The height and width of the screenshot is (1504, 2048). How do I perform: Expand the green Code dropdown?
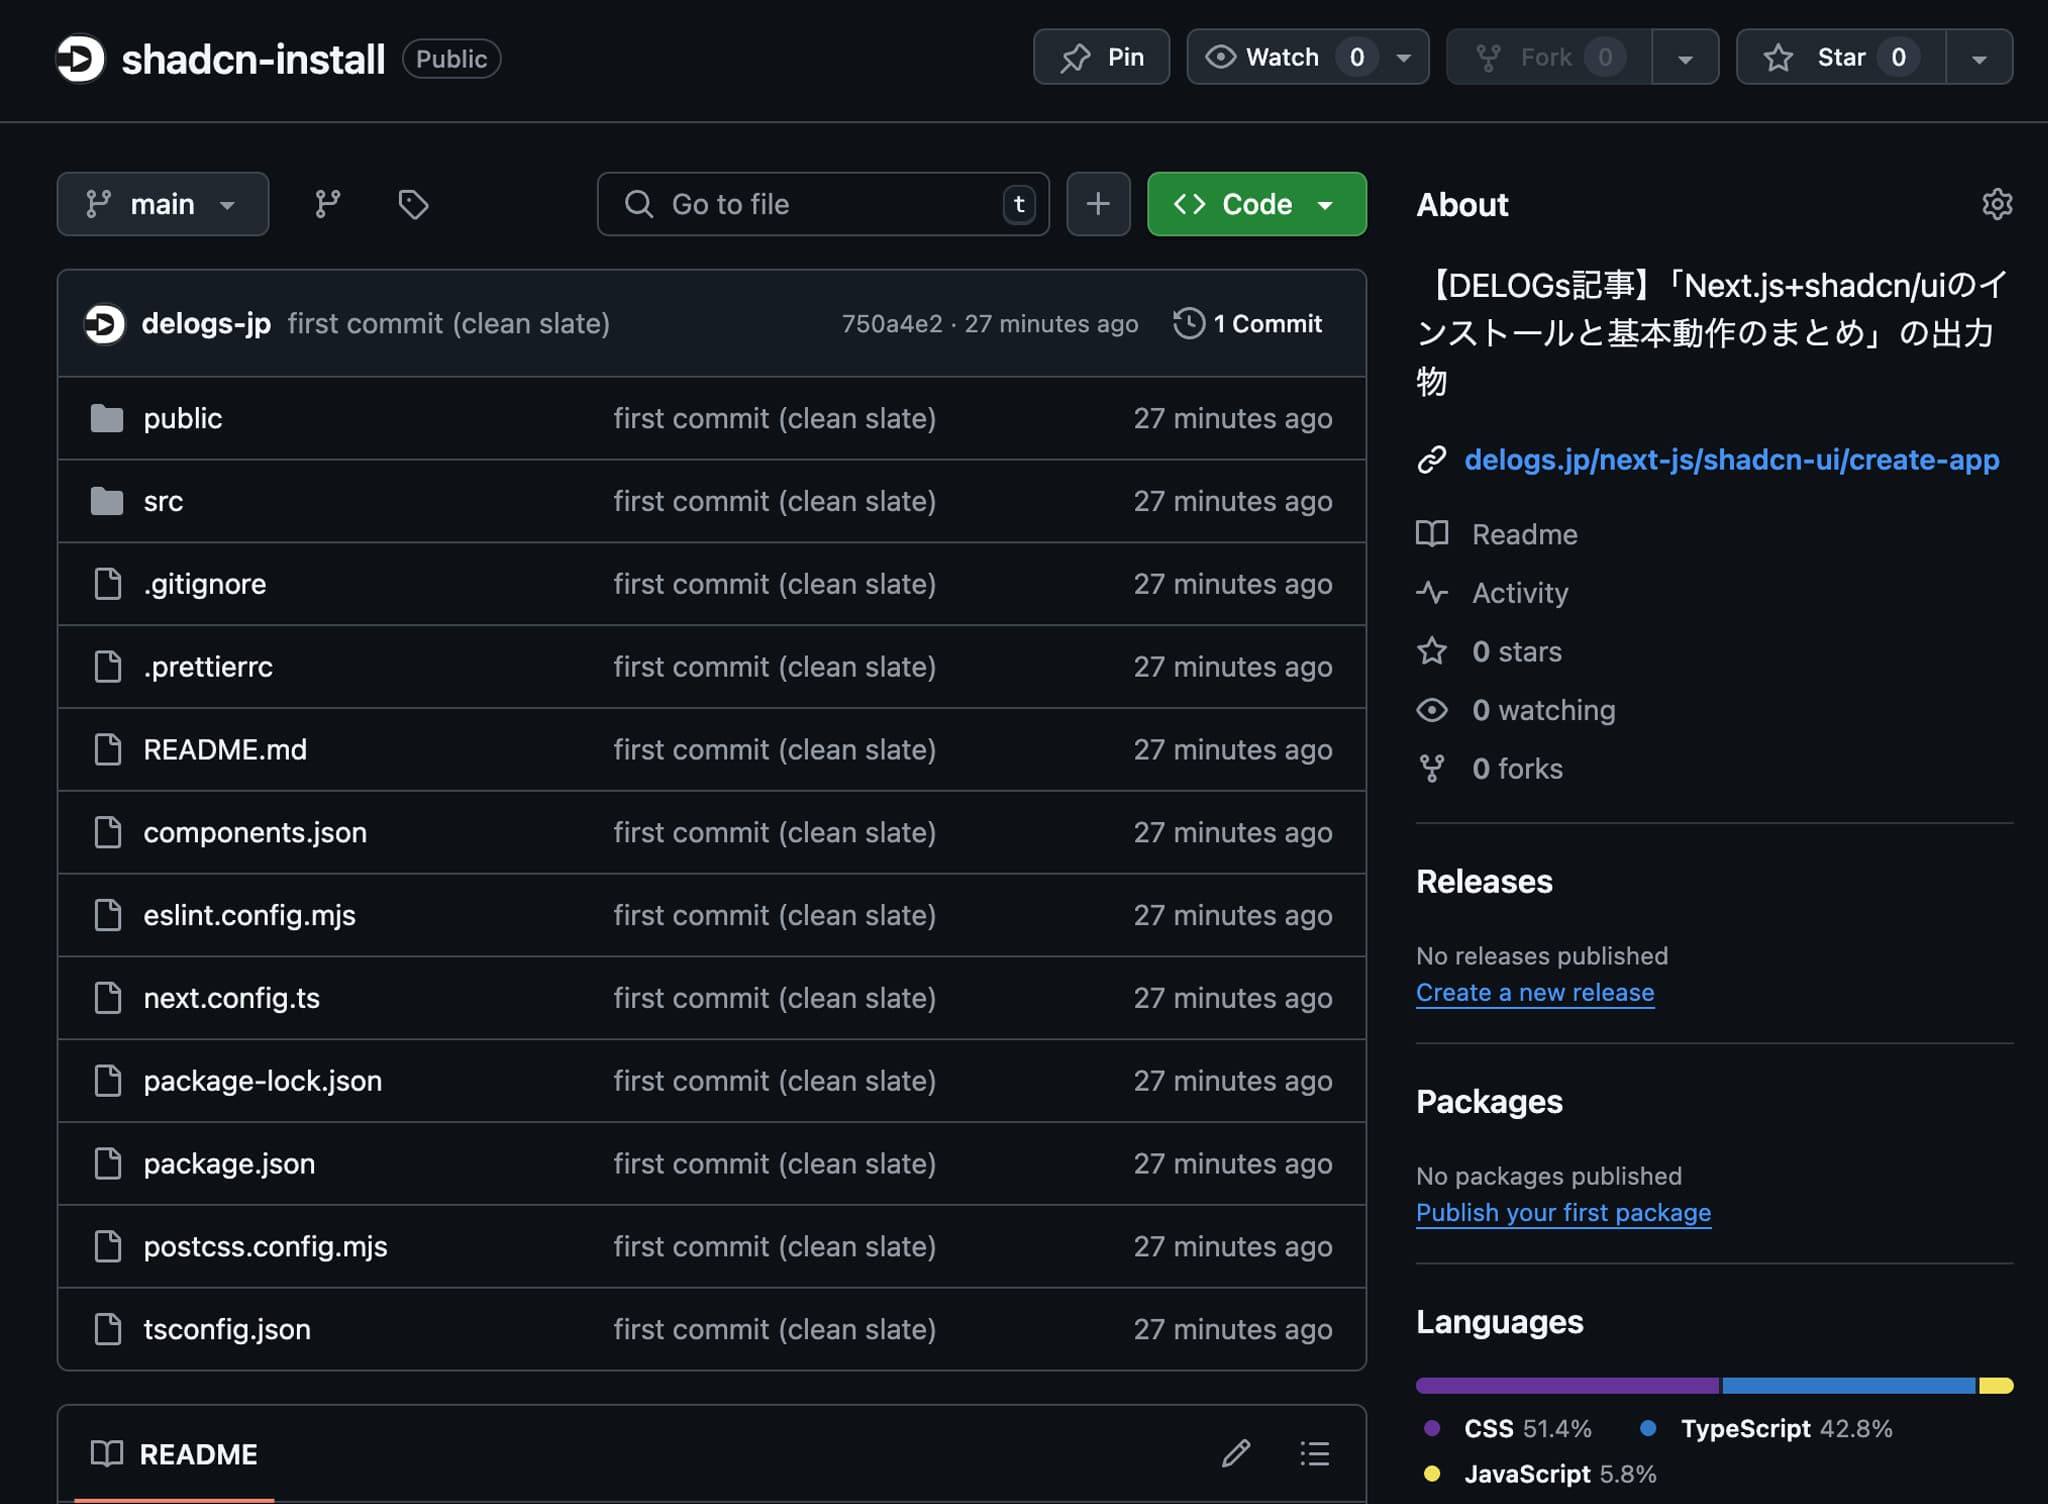(x=1257, y=204)
